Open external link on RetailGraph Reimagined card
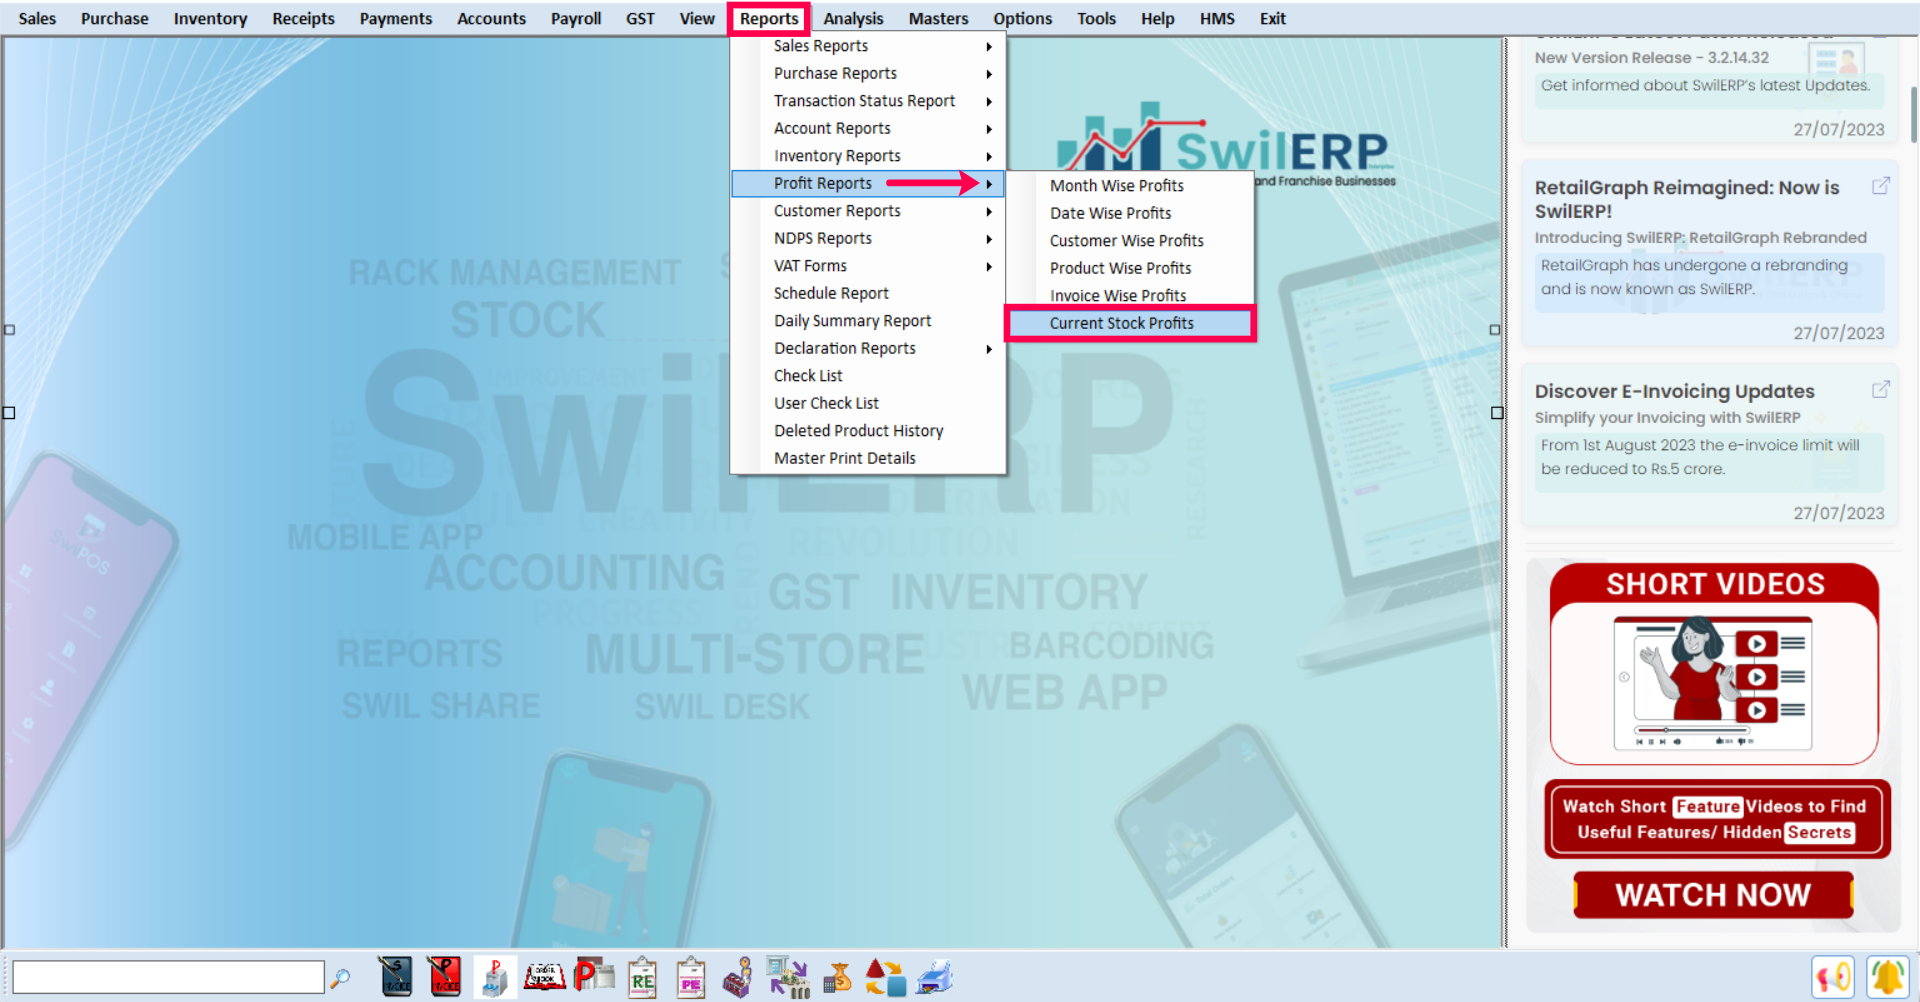The height and width of the screenshot is (1002, 1920). pos(1881,186)
